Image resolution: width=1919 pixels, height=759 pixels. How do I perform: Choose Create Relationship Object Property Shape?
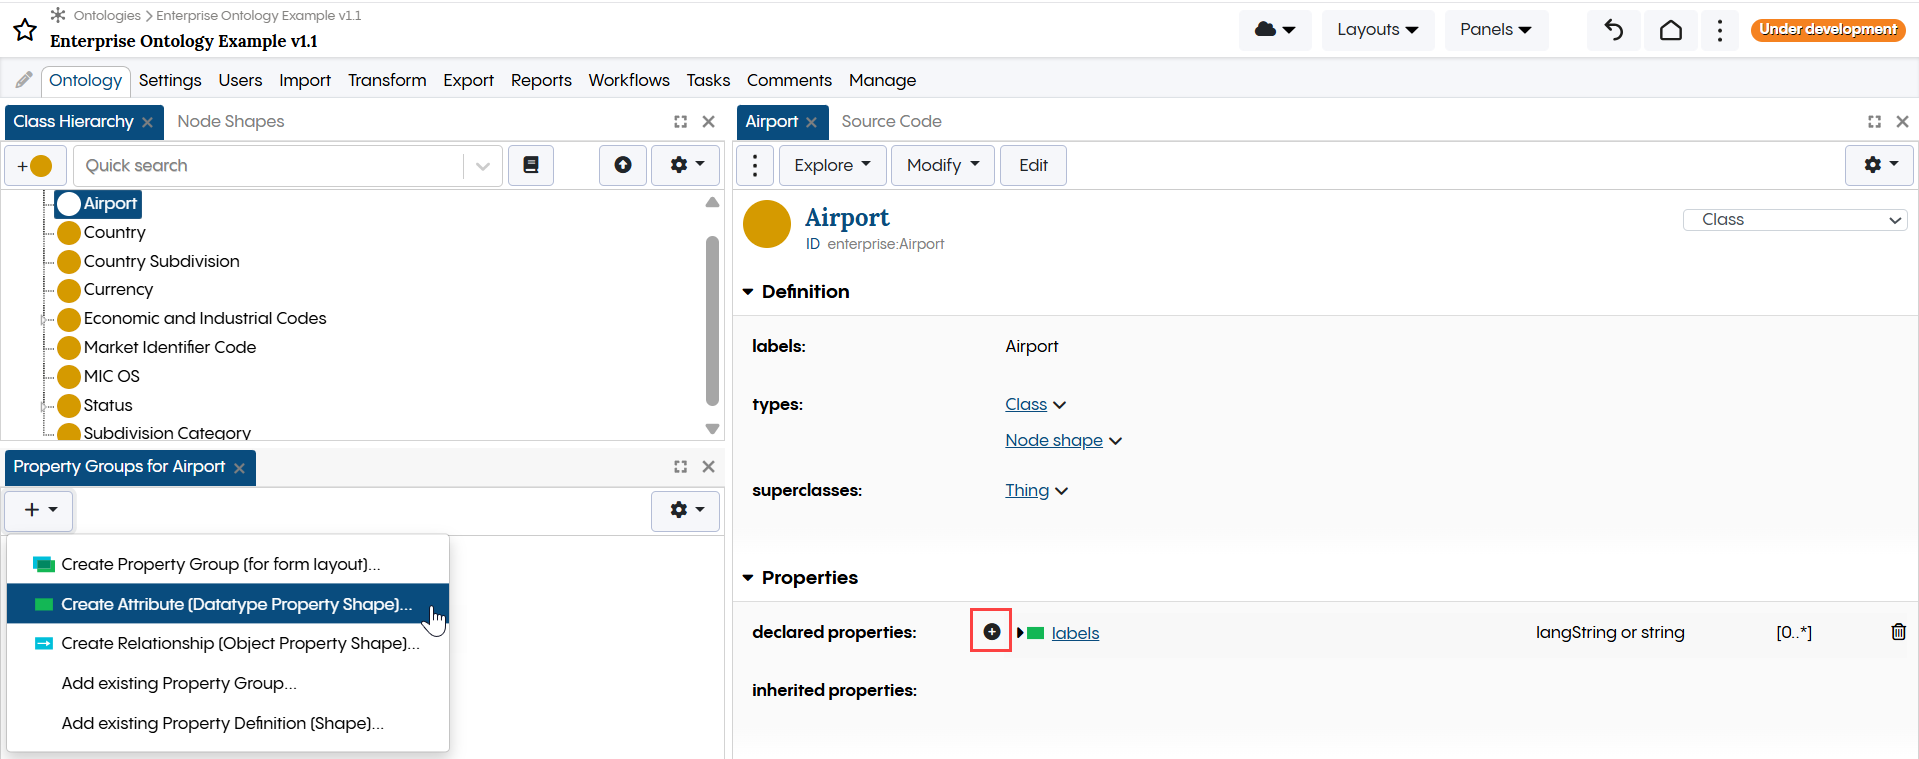click(228, 644)
